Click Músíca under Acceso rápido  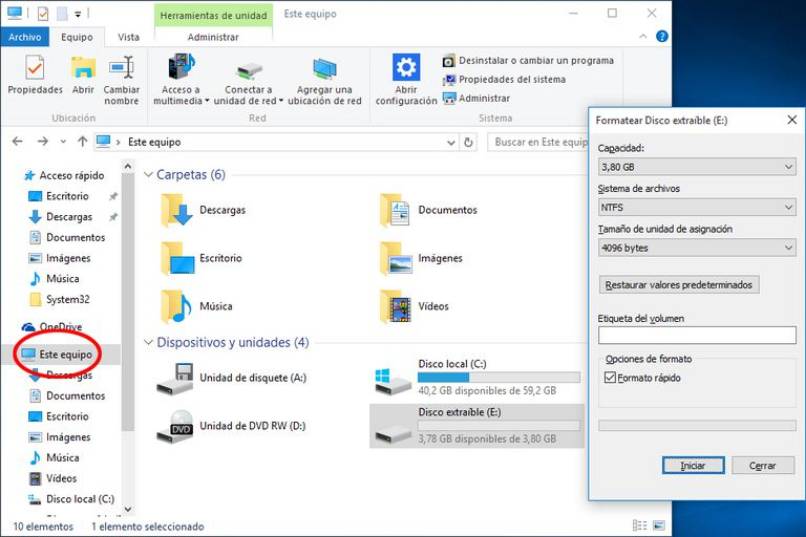54,279
